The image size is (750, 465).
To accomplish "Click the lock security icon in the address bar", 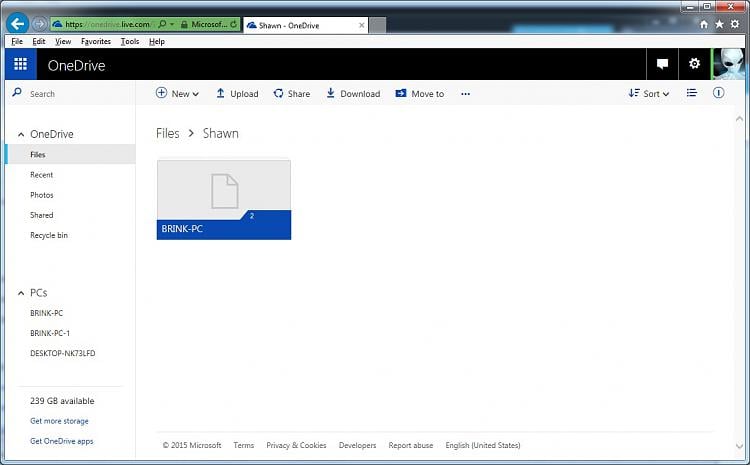I will (x=184, y=24).
